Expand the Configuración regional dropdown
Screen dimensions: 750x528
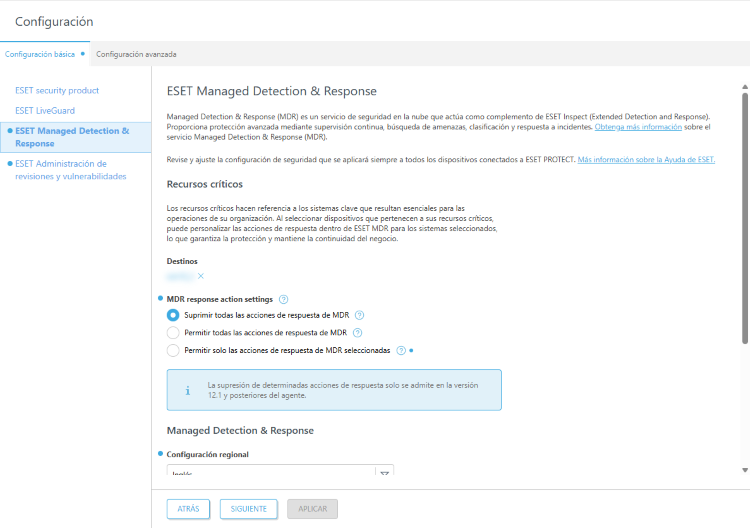click(x=384, y=473)
